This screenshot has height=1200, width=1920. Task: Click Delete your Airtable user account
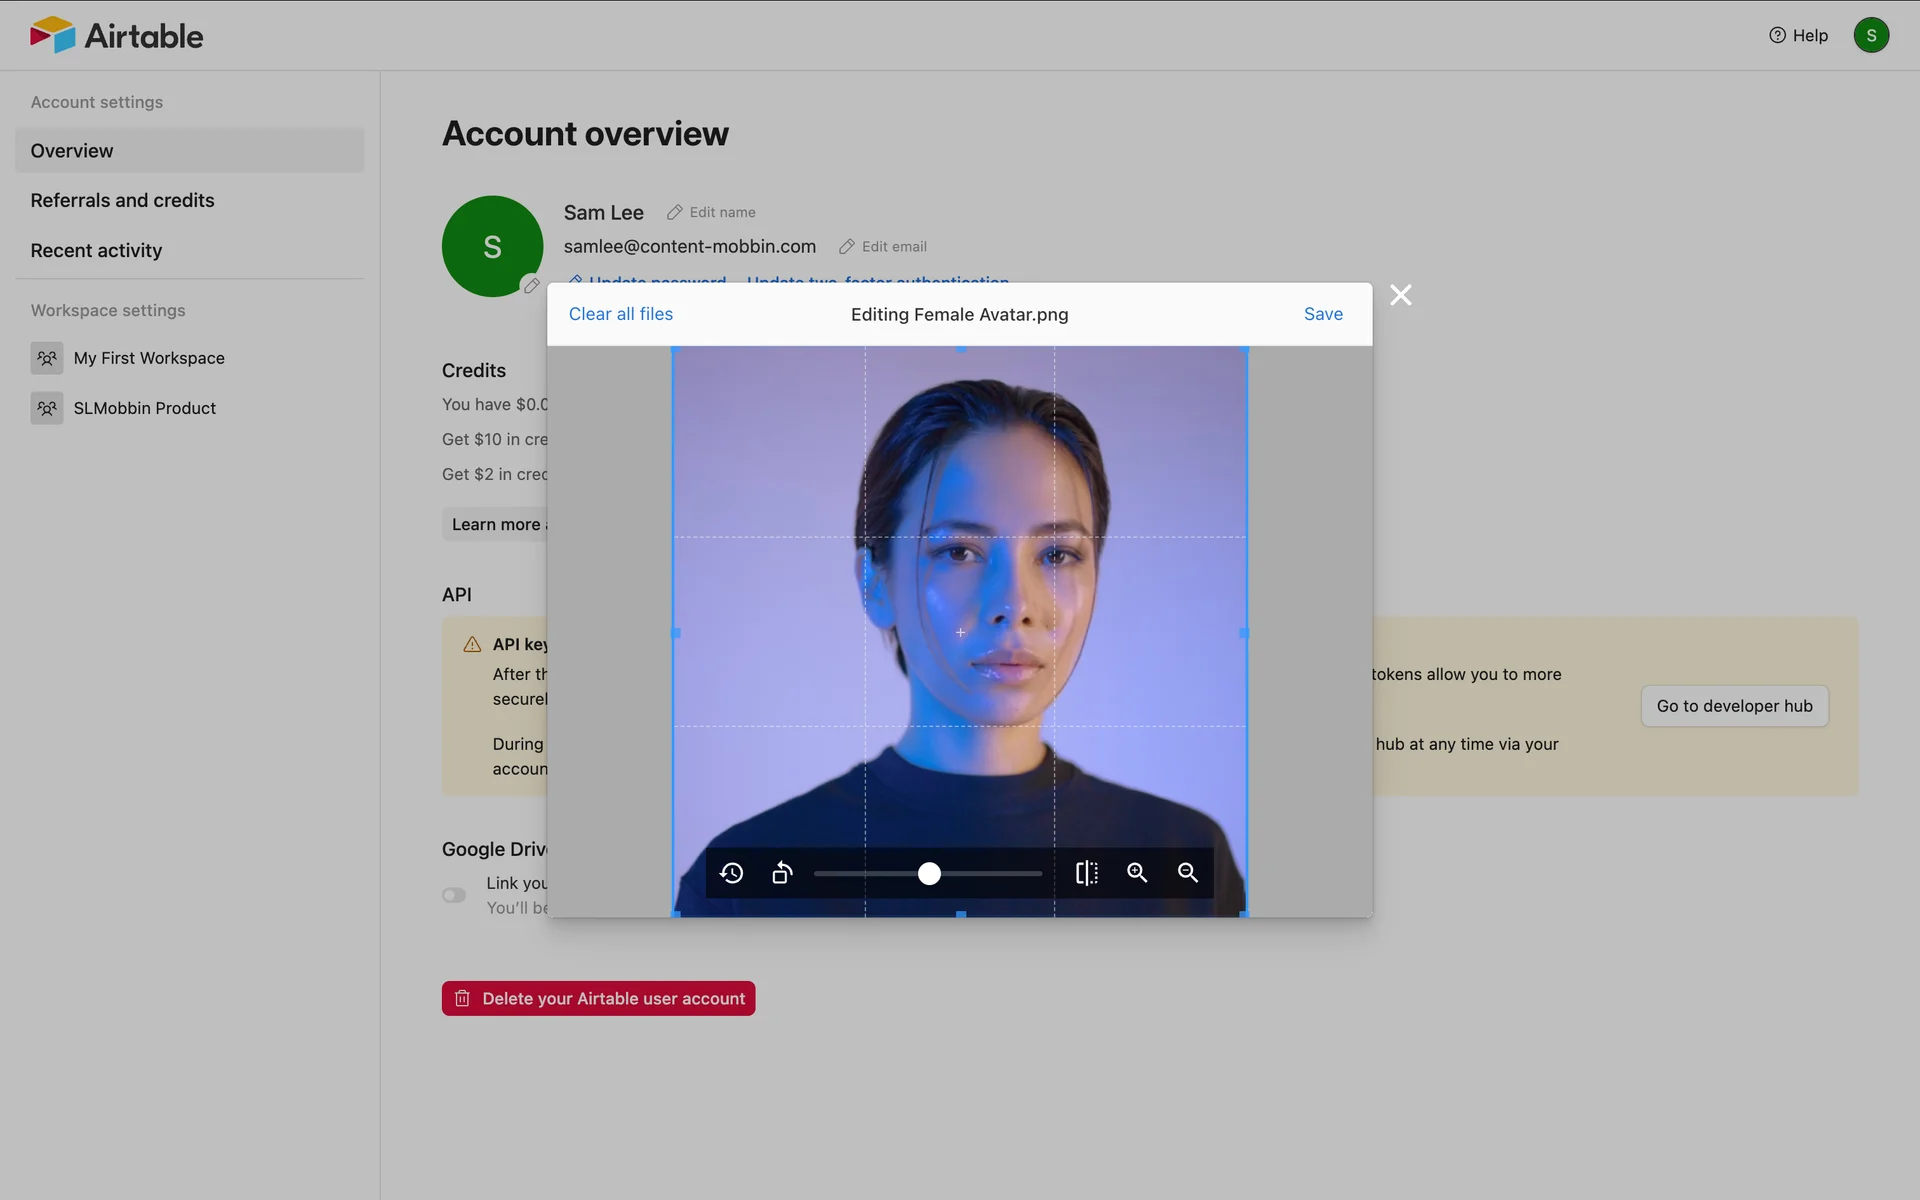(x=598, y=998)
